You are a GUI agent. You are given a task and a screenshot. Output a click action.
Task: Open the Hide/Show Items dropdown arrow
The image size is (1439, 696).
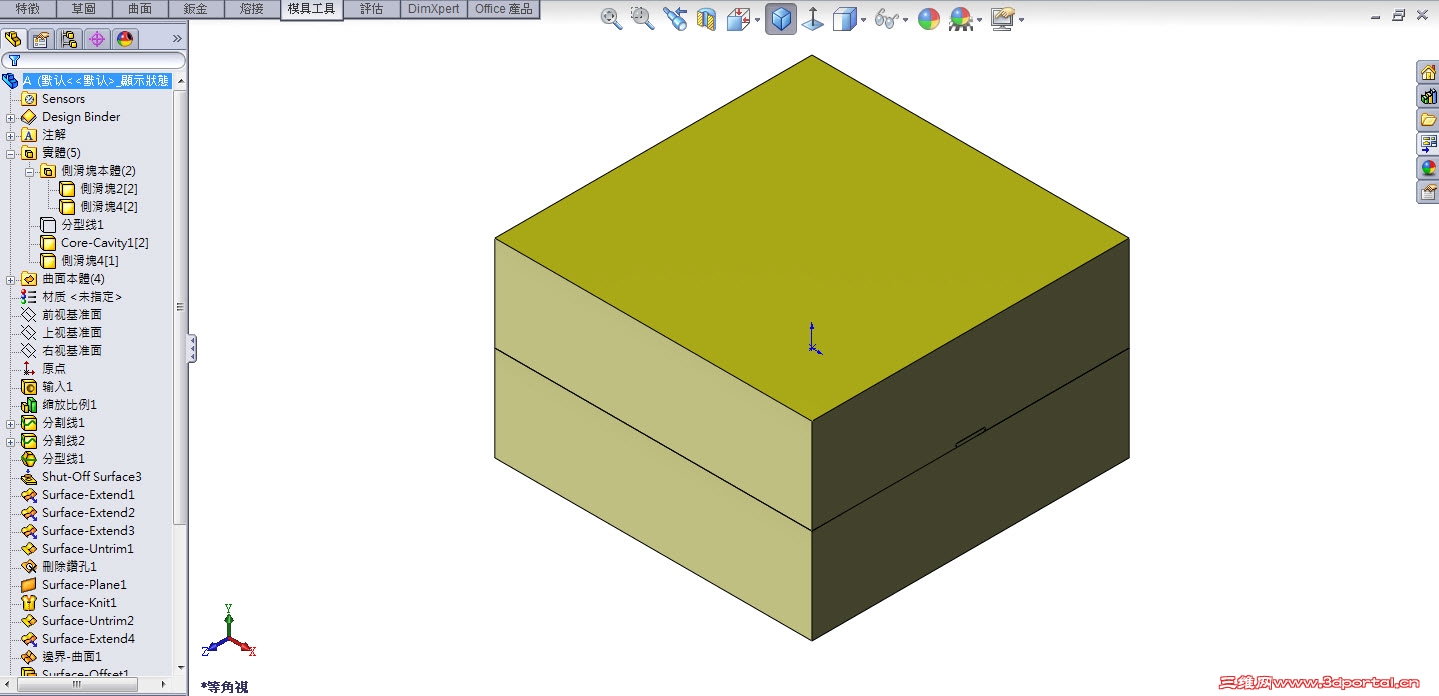(x=906, y=20)
